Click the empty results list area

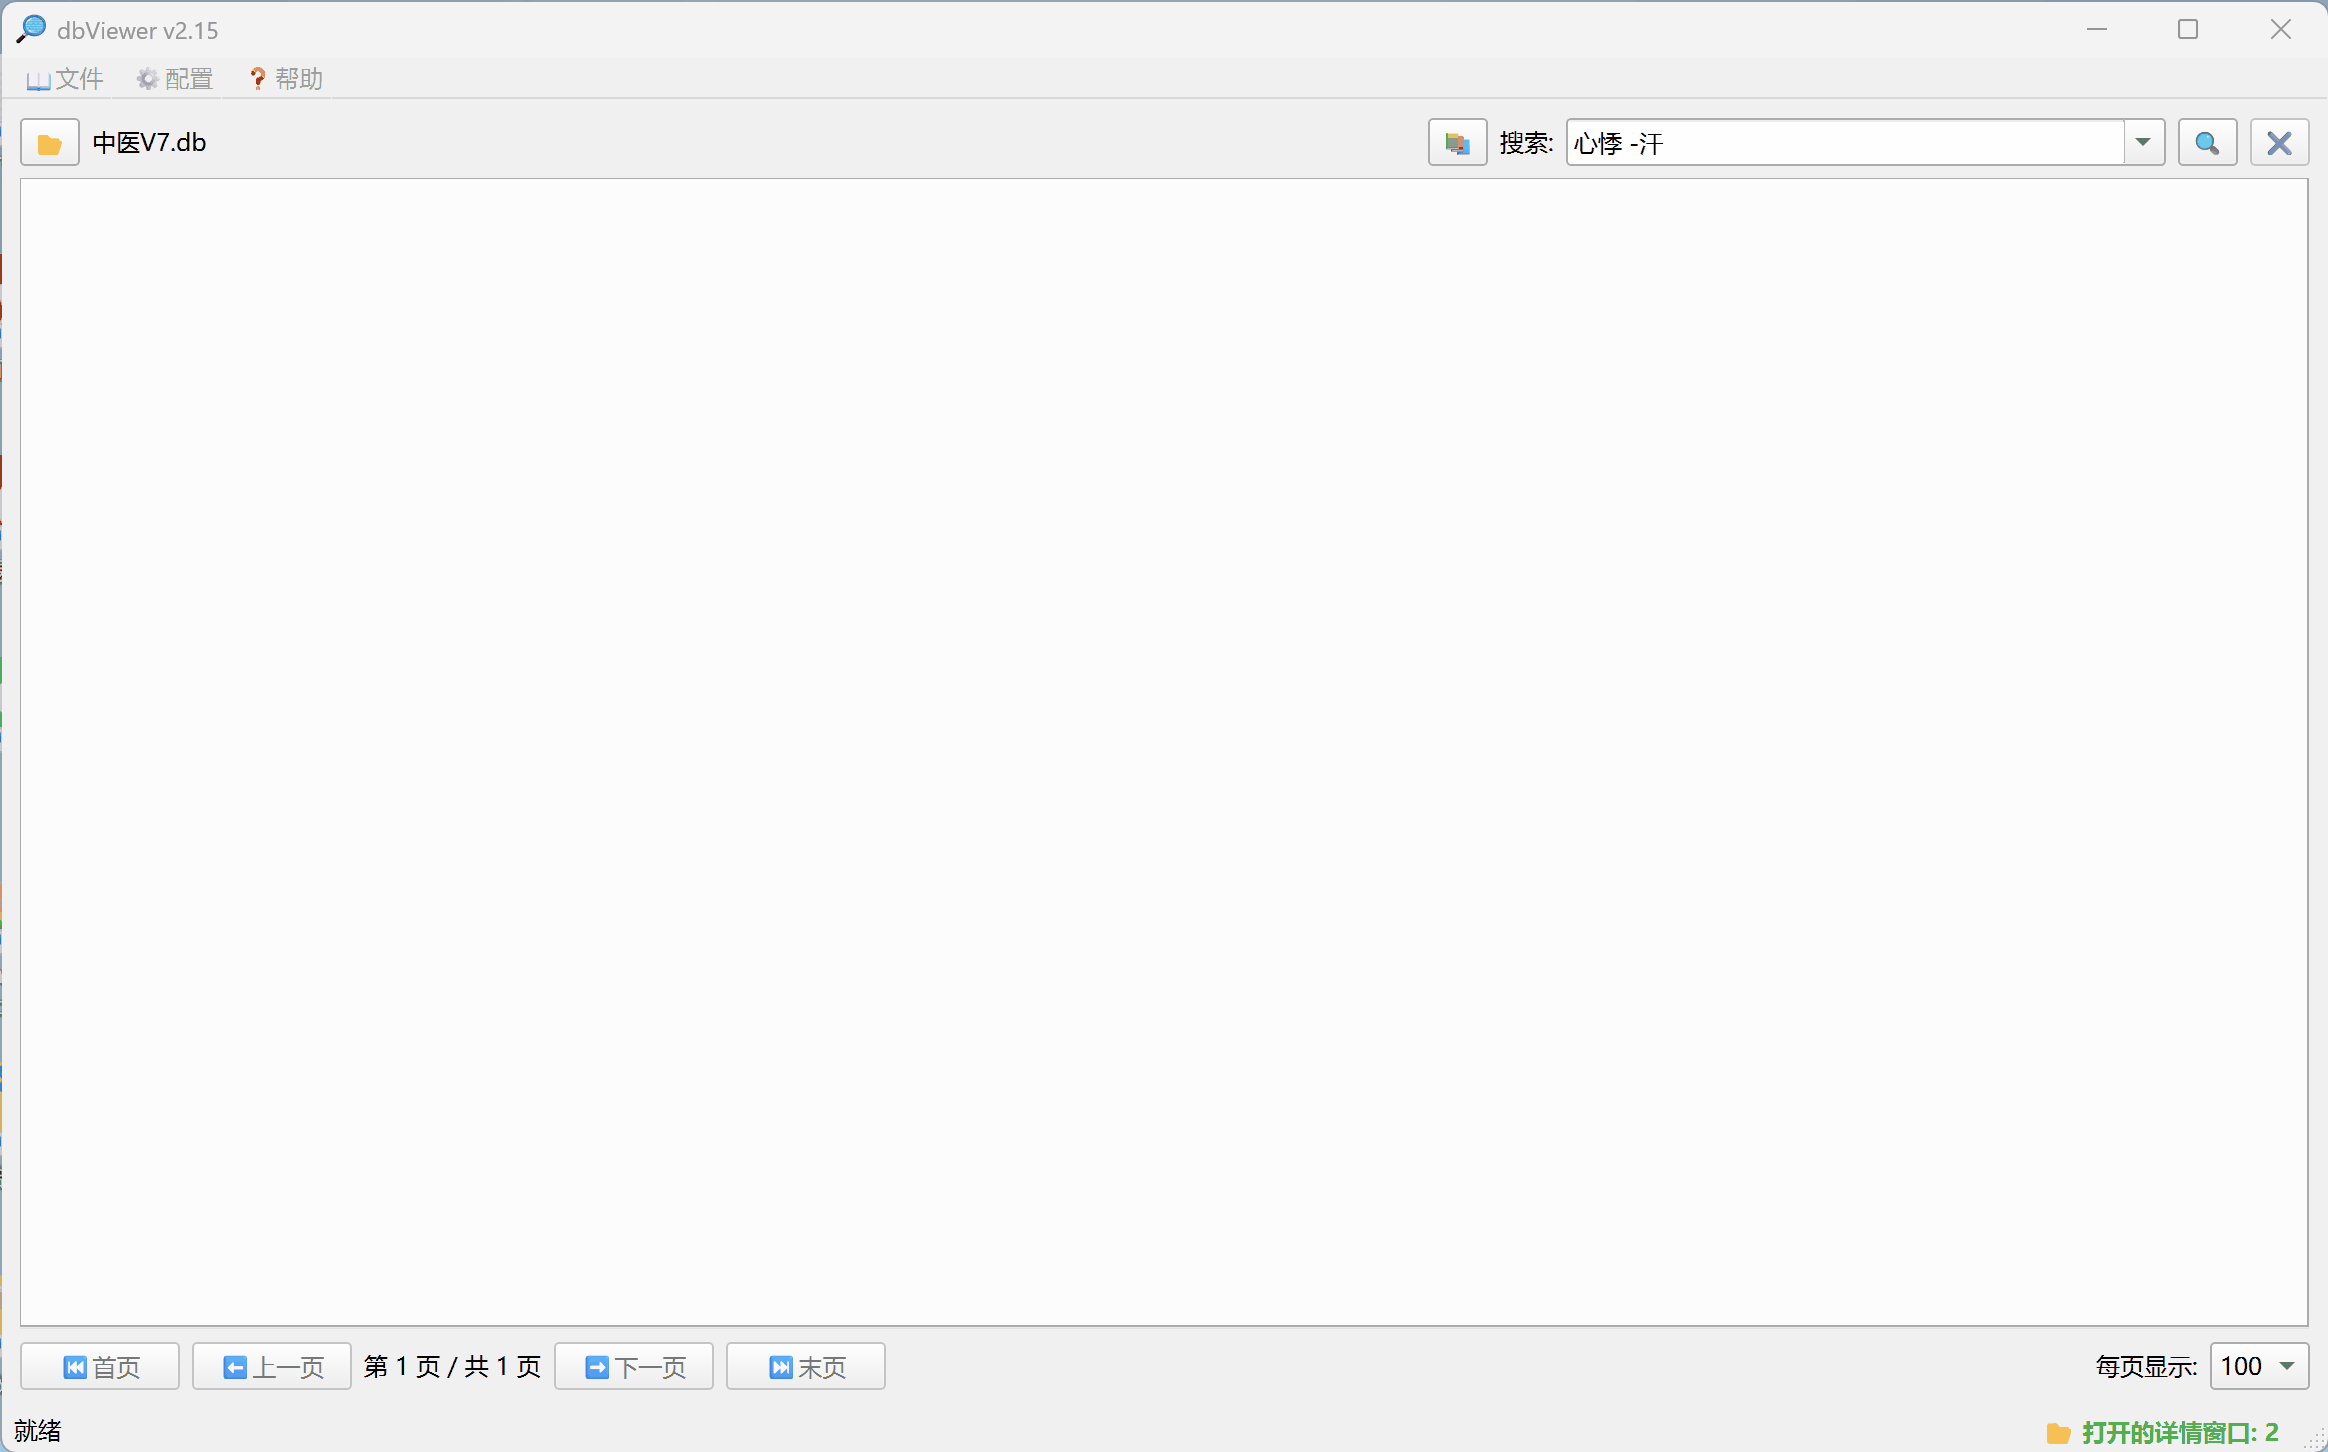pos(1164,750)
